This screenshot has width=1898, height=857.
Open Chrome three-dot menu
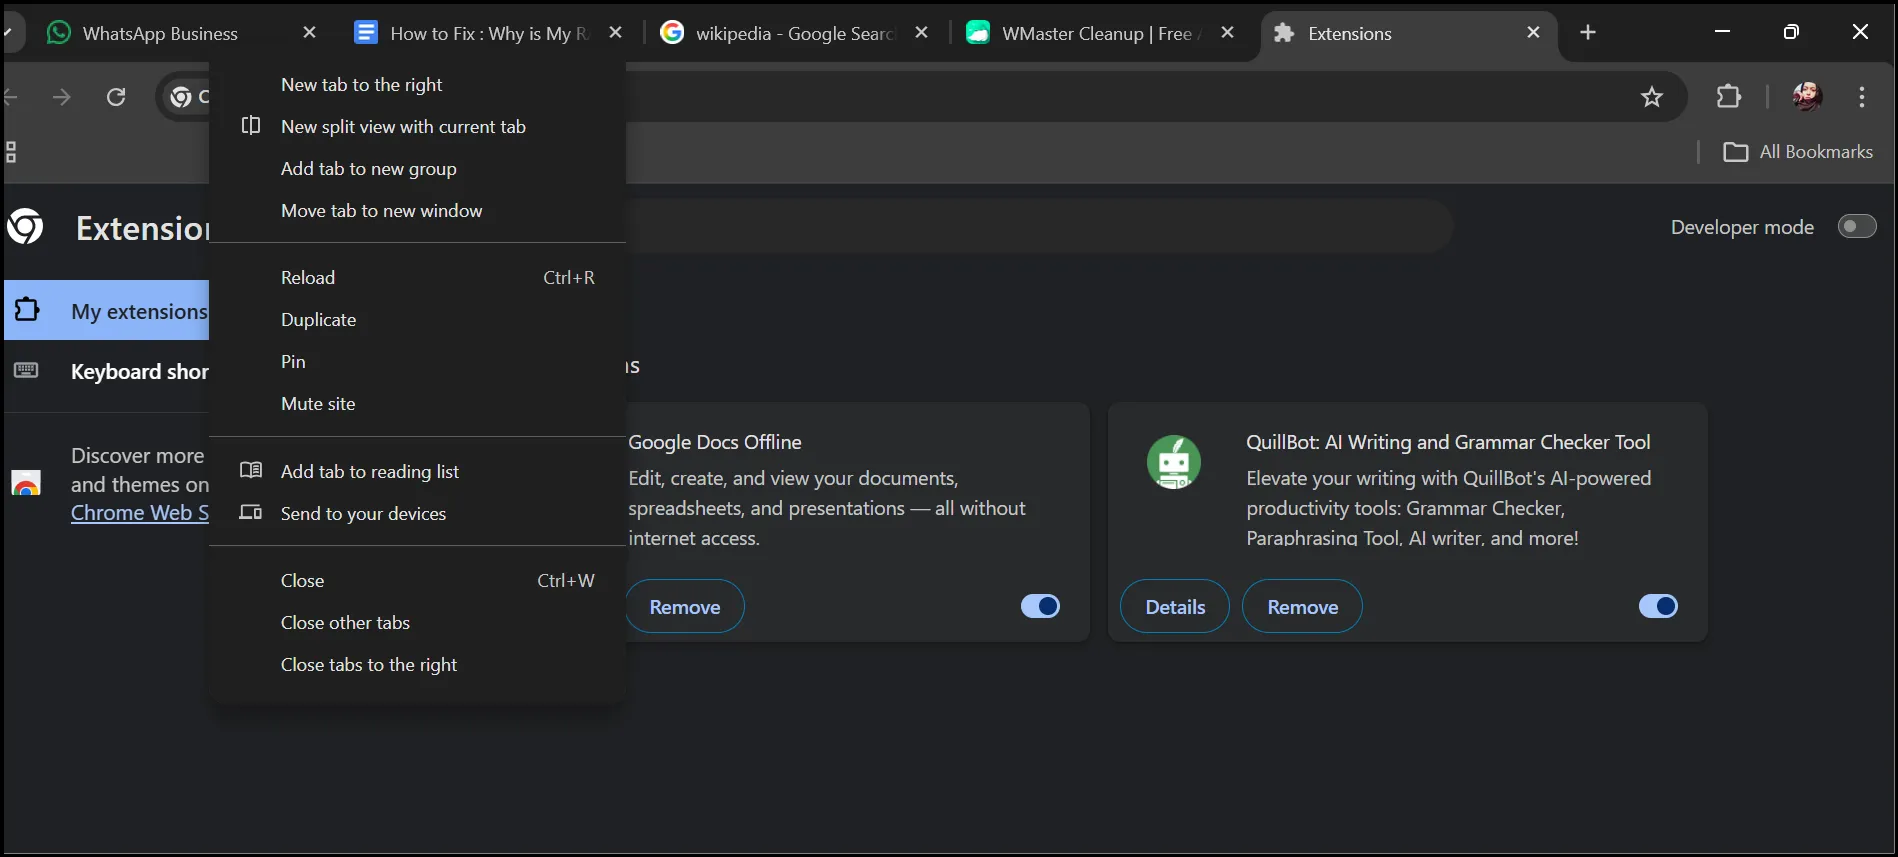1862,97
